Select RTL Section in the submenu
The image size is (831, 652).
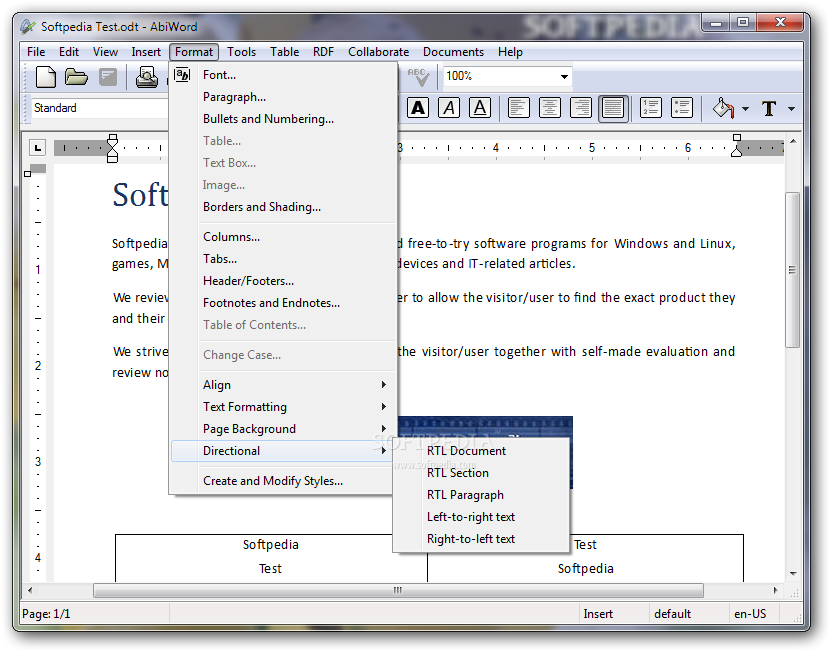(481, 473)
